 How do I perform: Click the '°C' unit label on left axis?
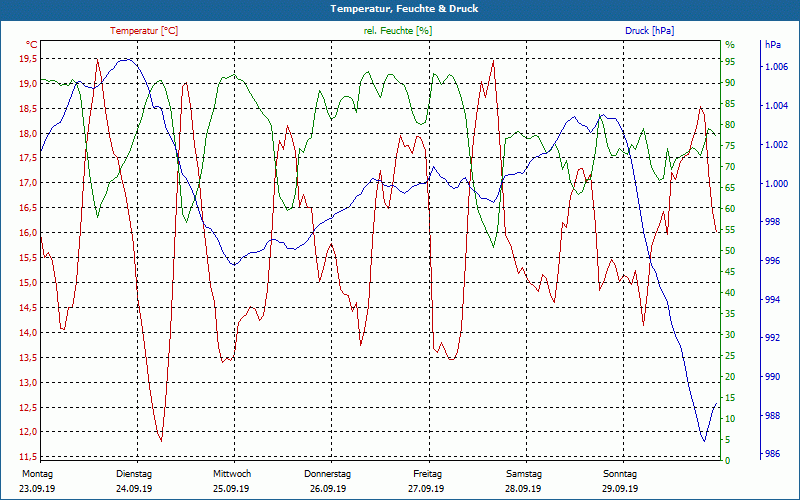[32, 45]
